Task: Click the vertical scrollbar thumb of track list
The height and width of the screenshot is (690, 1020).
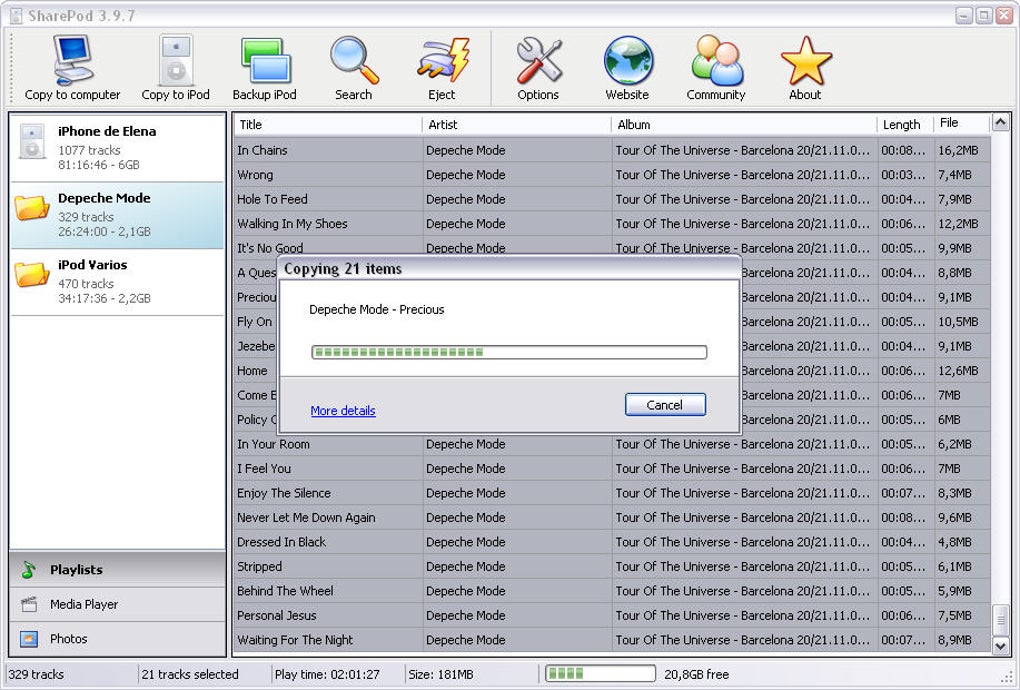Action: pyautogui.click(x=1000, y=619)
